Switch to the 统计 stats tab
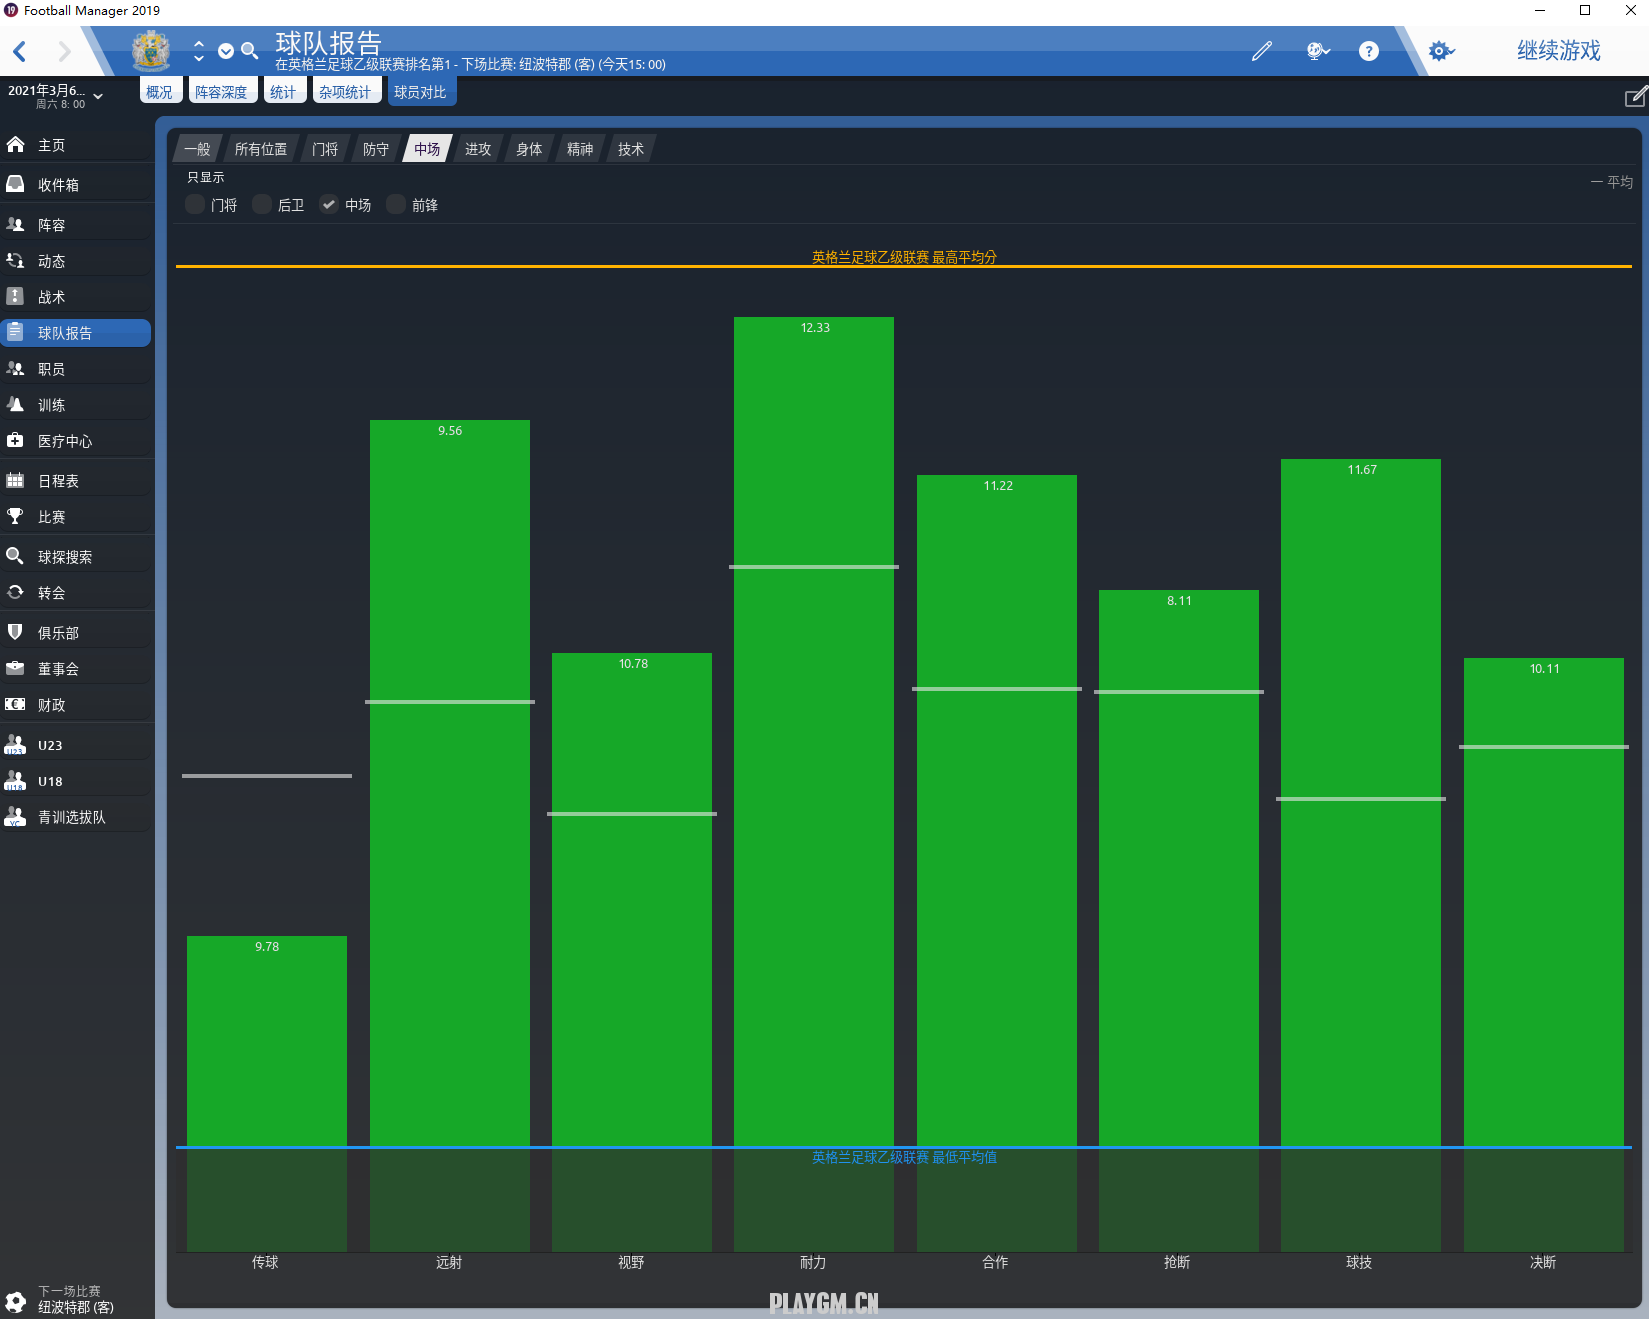Viewport: 1649px width, 1319px height. (x=283, y=92)
